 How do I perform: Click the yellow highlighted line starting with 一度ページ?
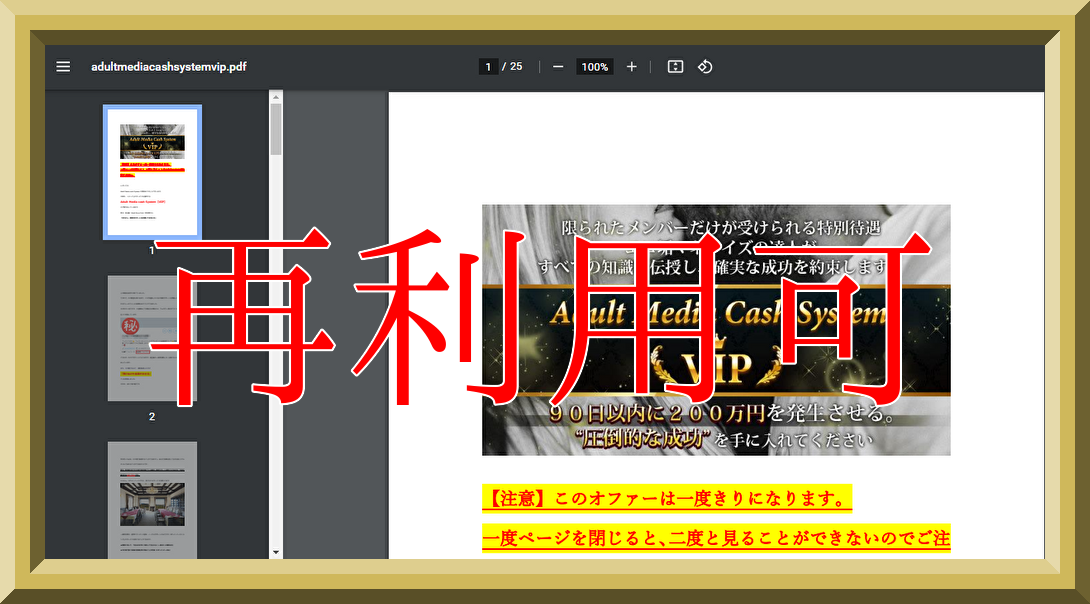(716, 539)
